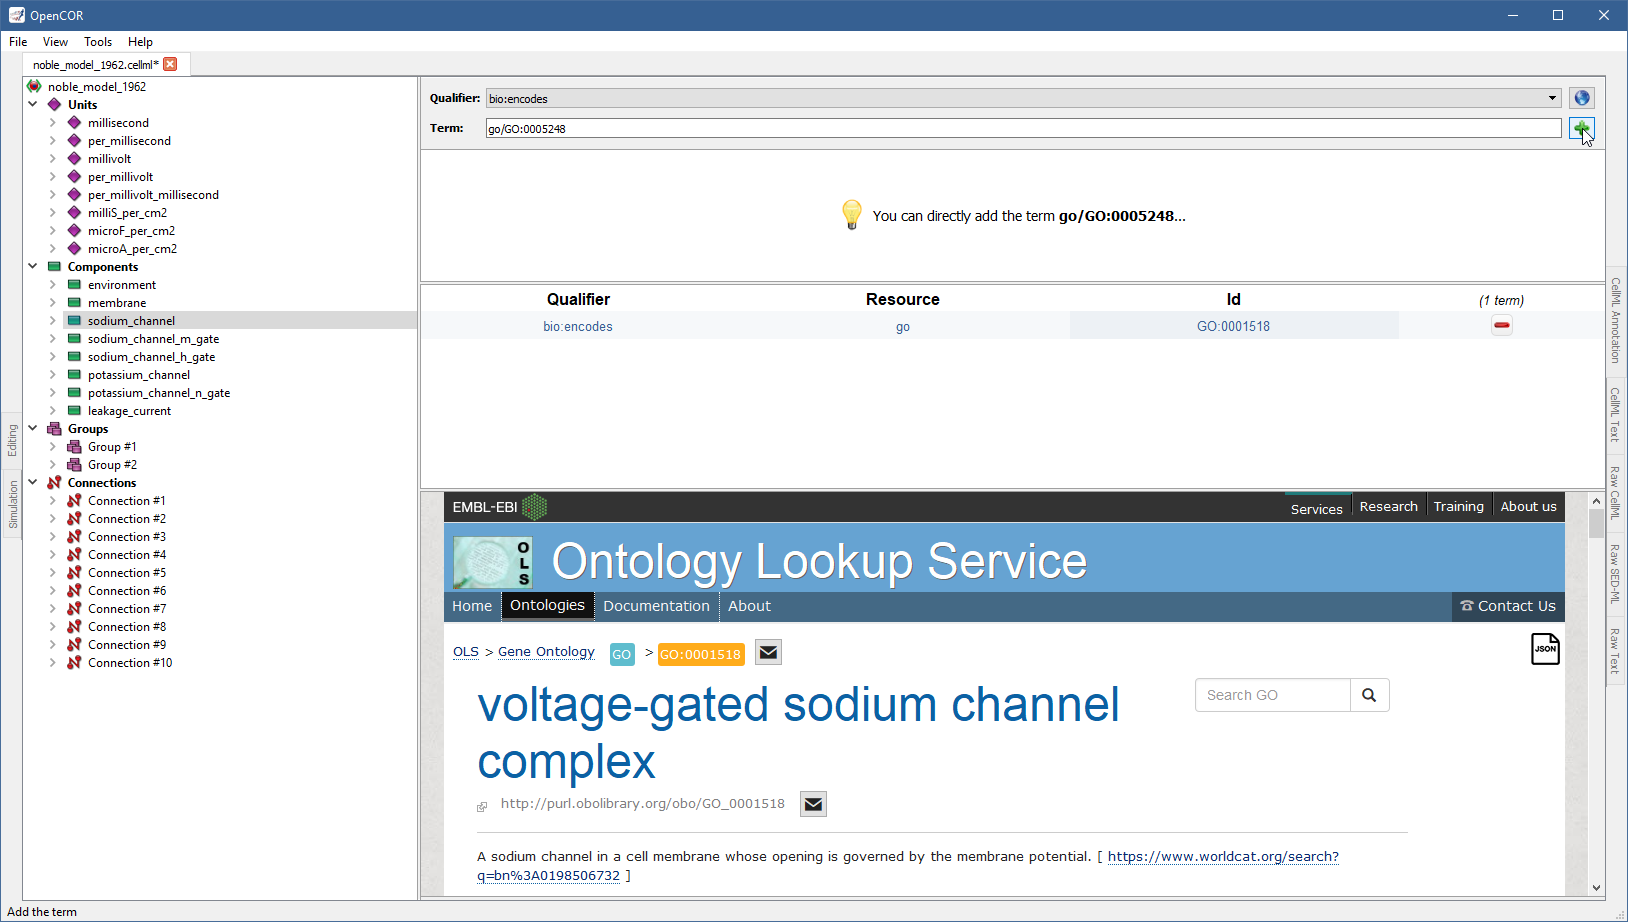Click the globe lookup qualifier icon
The image size is (1628, 922).
coord(1581,98)
